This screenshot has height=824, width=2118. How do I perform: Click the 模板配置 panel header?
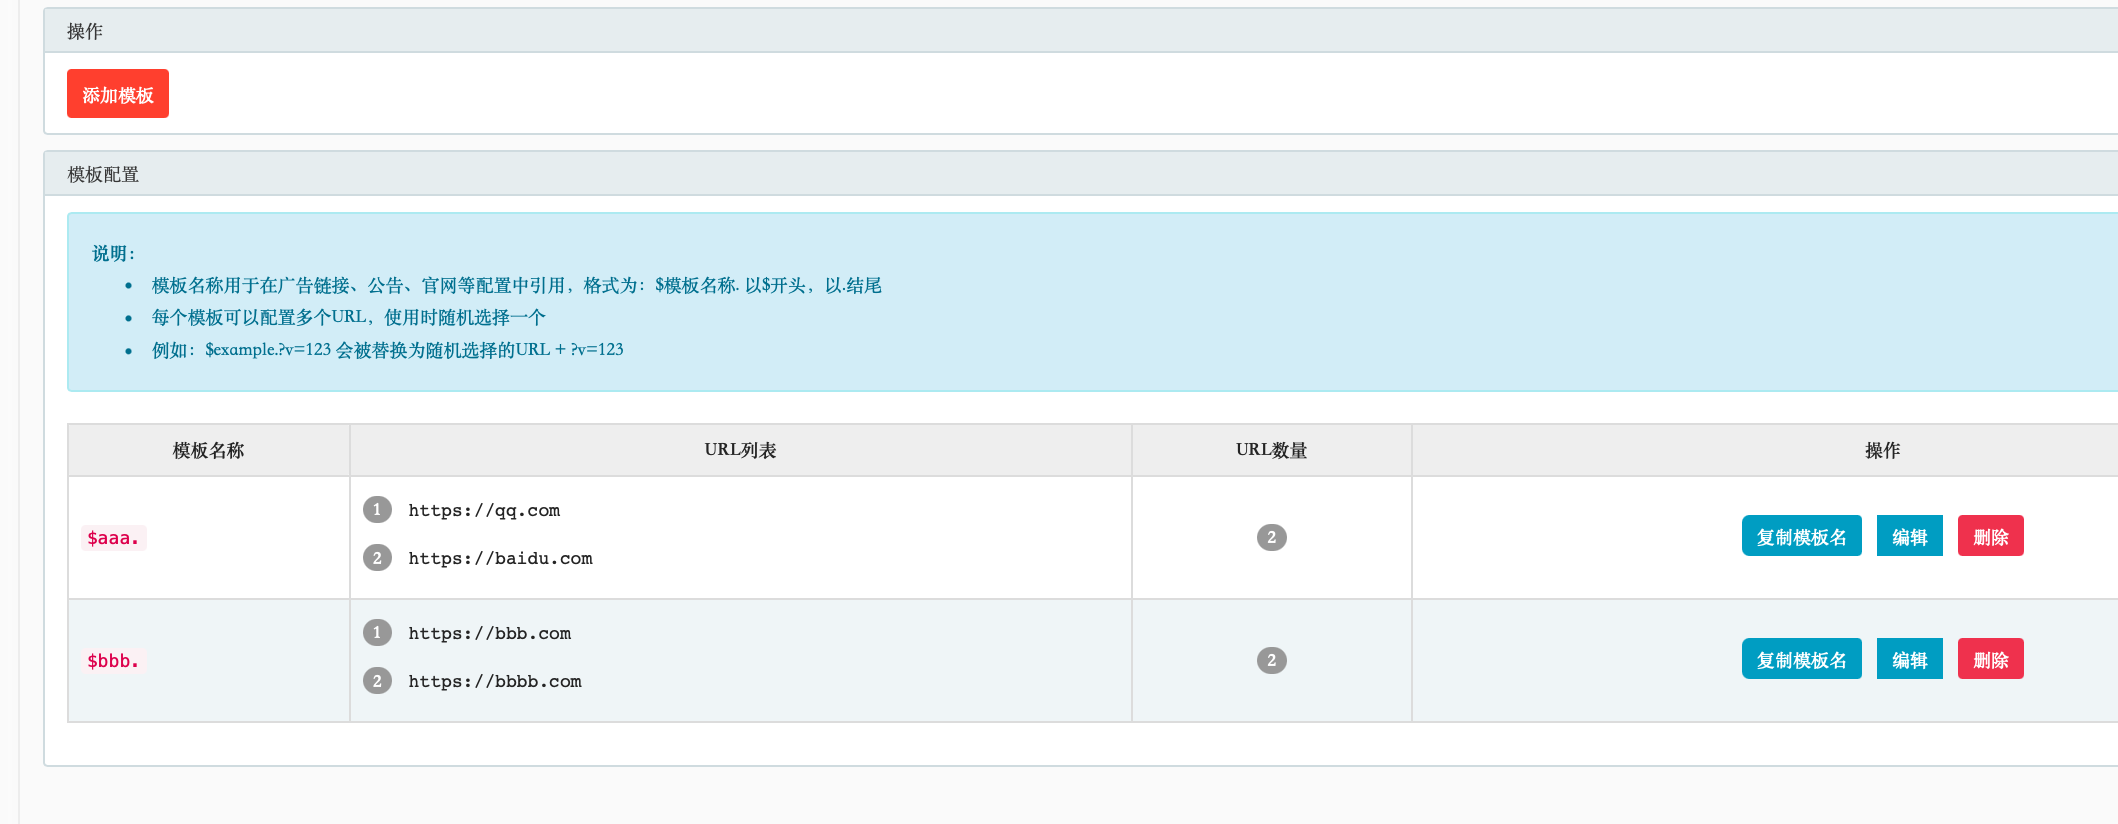(x=103, y=174)
